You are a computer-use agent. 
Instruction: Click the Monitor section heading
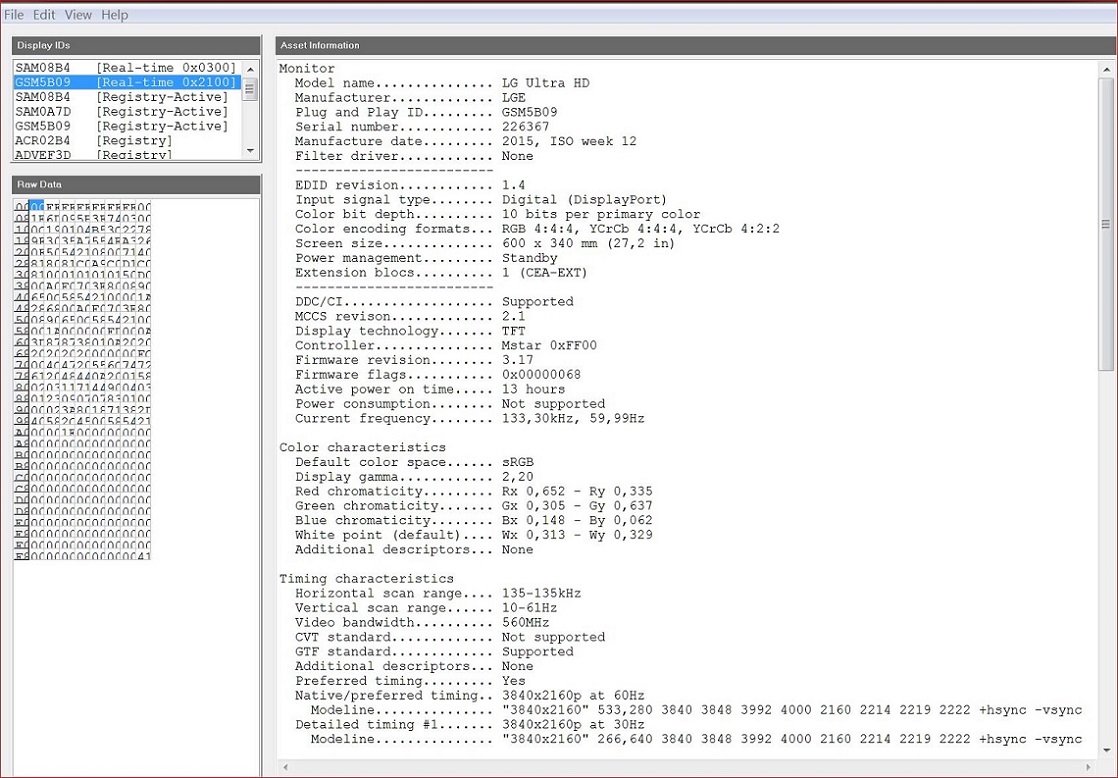coord(307,68)
